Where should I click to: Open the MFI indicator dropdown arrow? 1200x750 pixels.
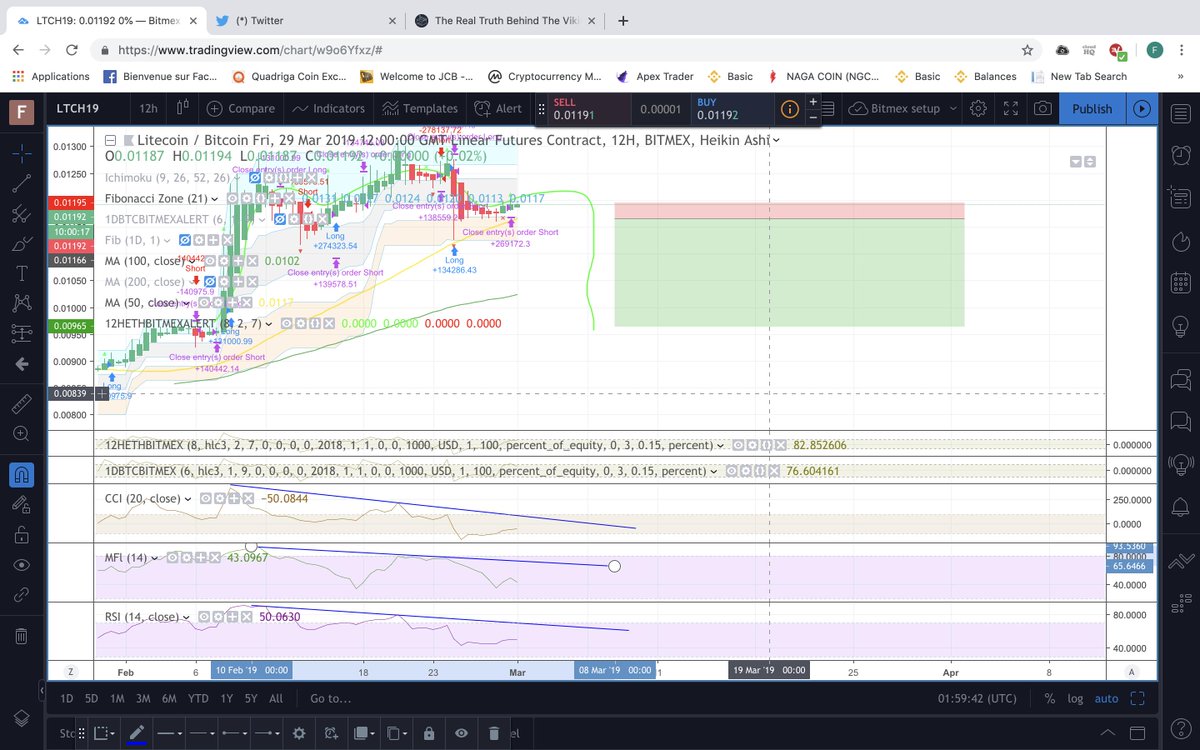tap(155, 557)
